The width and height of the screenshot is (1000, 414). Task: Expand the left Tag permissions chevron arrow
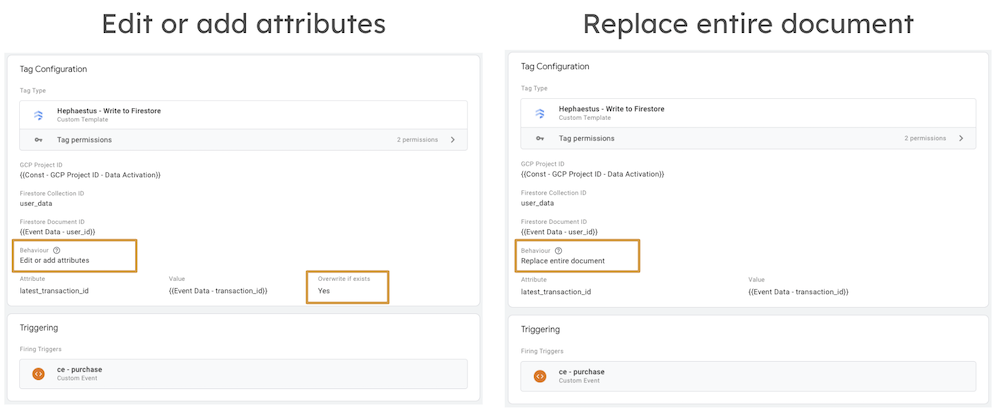pos(452,140)
